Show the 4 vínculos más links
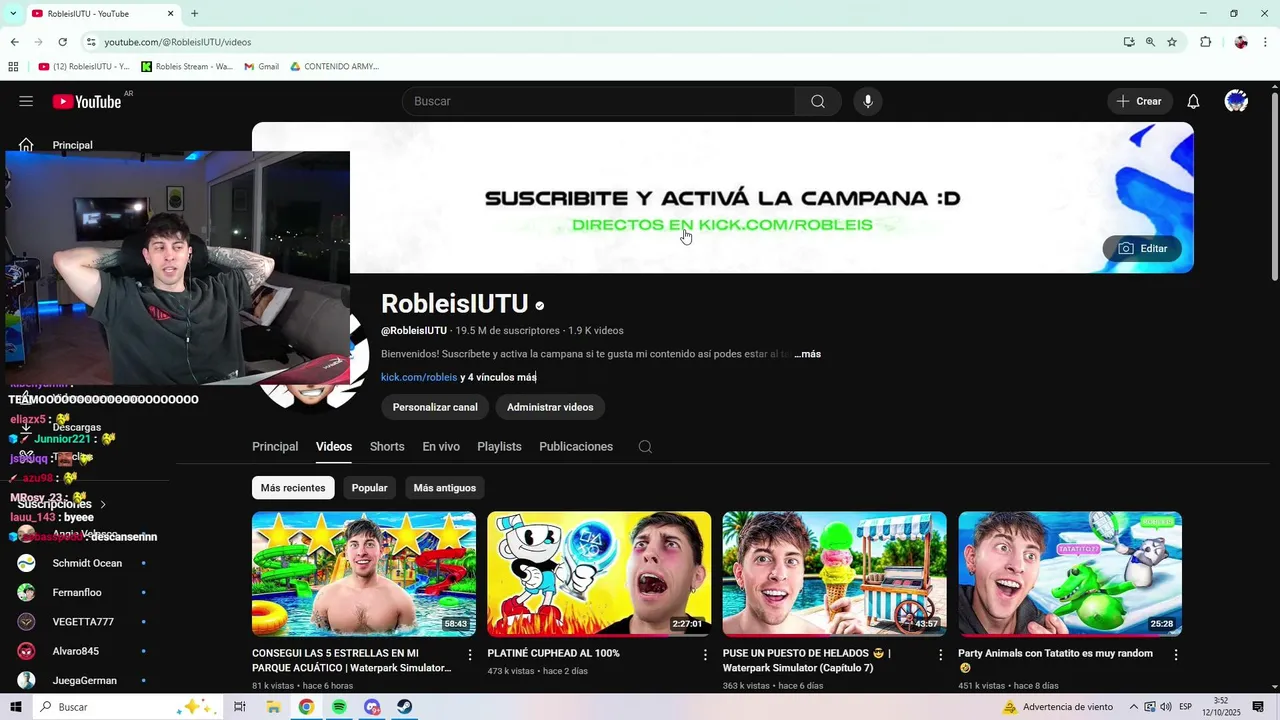This screenshot has height=720, width=1280. pyautogui.click(x=498, y=377)
